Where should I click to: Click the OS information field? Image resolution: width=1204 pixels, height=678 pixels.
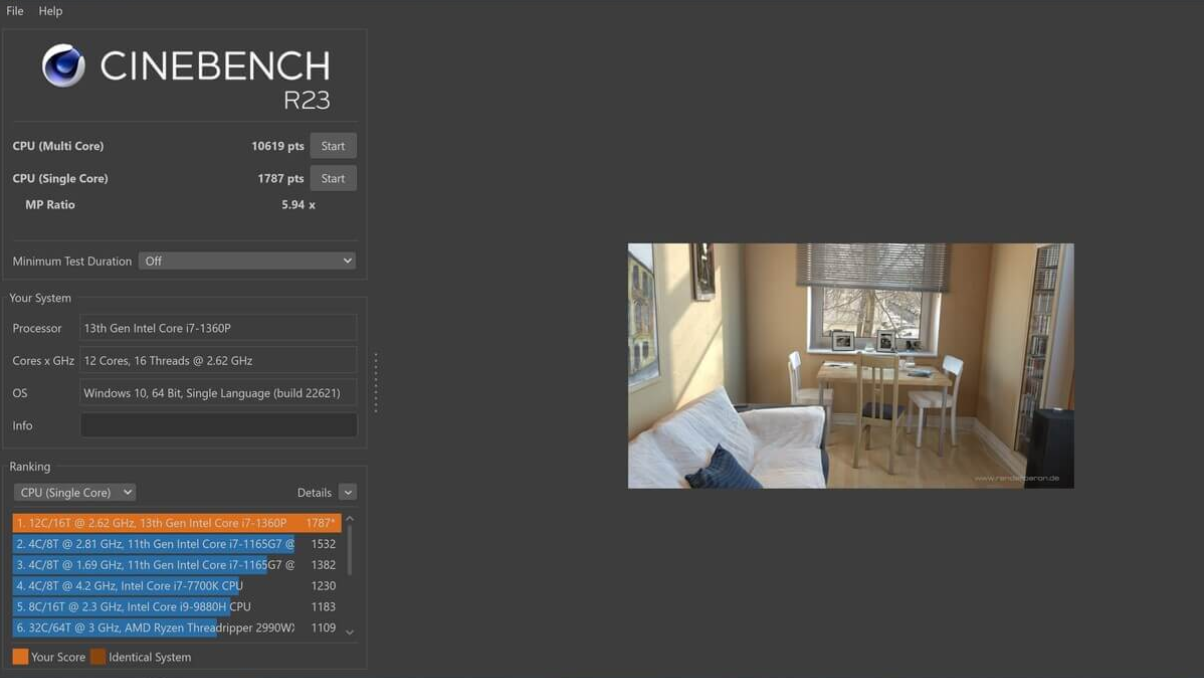click(218, 393)
